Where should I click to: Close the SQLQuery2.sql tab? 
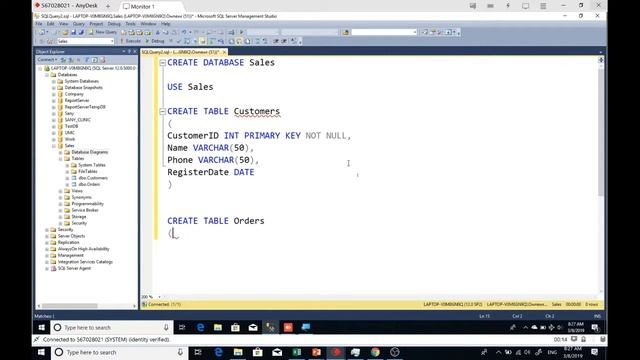click(x=224, y=52)
